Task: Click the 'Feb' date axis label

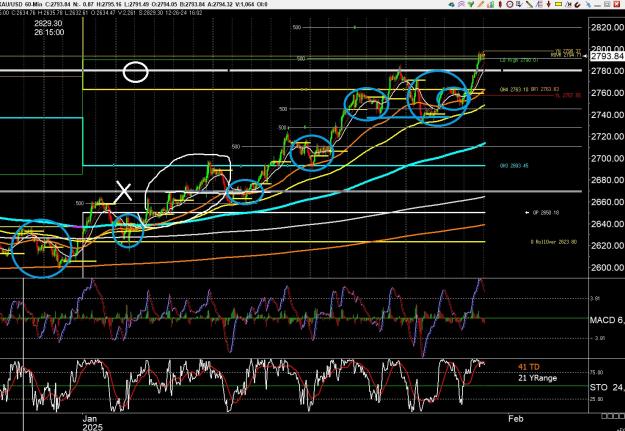Action: click(515, 419)
